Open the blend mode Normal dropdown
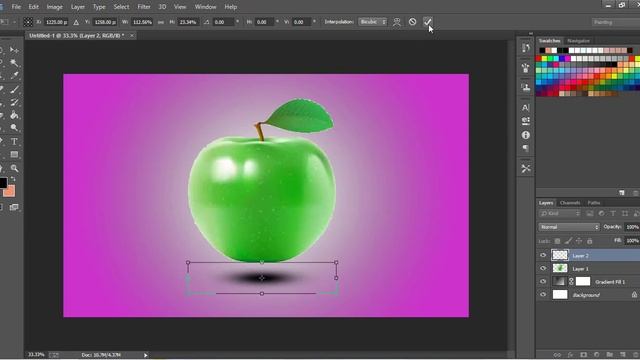Screen dimensions: 640x360 [569, 227]
